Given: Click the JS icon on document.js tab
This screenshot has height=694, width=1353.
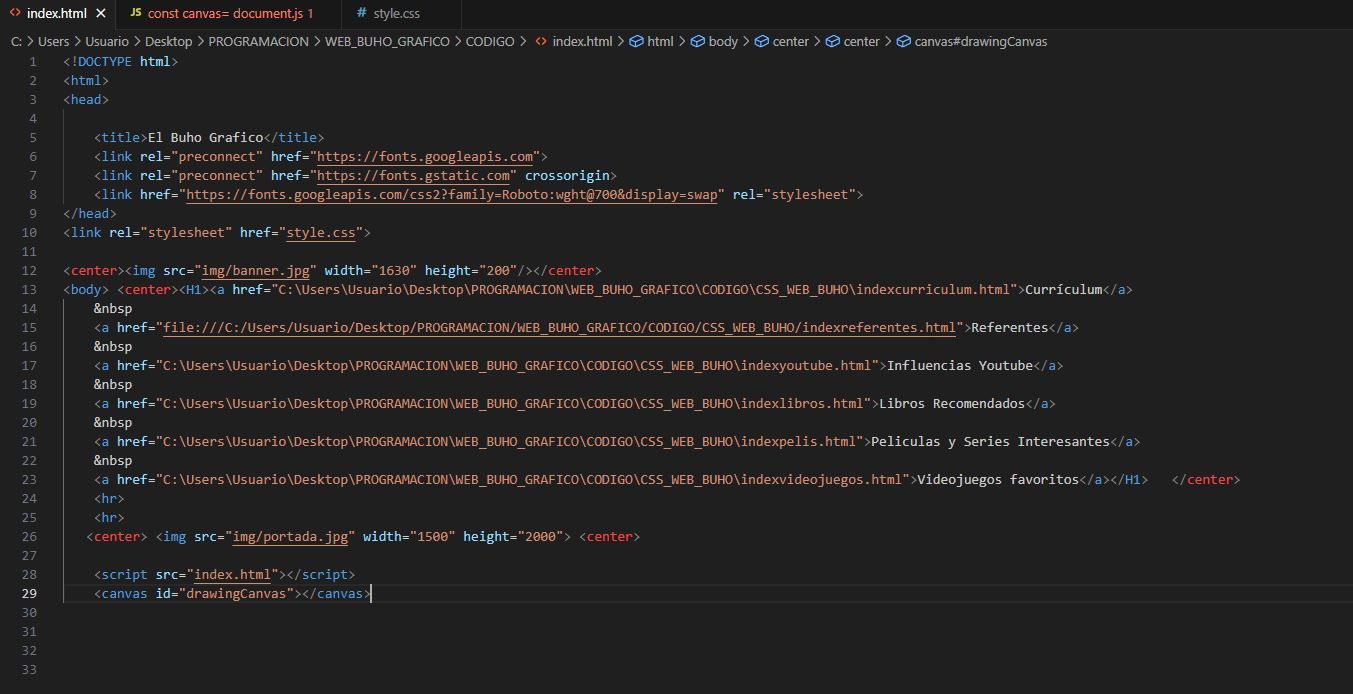Looking at the screenshot, I should [x=135, y=14].
